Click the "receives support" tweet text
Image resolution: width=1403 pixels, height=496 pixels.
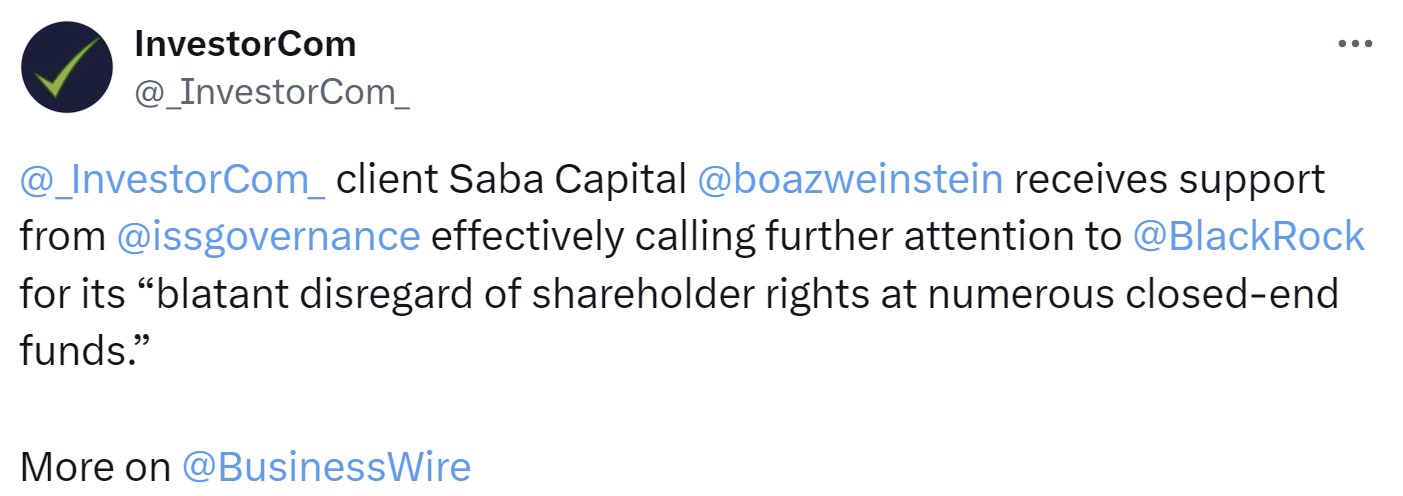pos(1169,179)
